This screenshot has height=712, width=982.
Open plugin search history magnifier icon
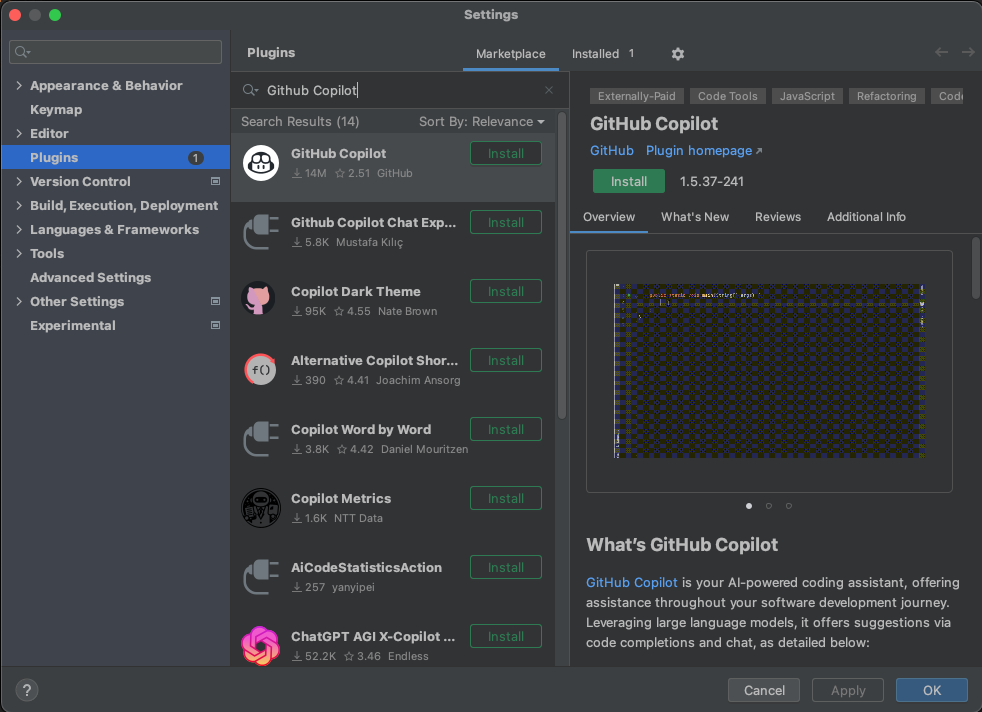(250, 90)
